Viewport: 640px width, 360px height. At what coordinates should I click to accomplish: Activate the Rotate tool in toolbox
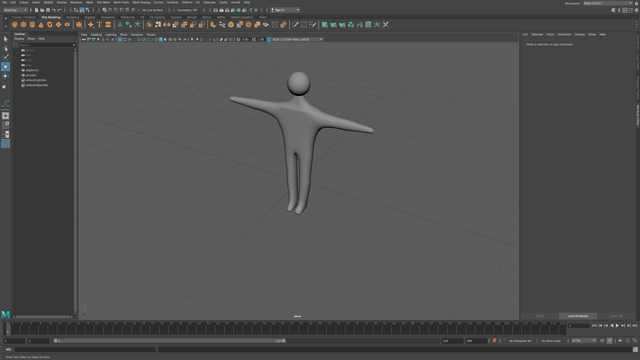(x=5, y=76)
